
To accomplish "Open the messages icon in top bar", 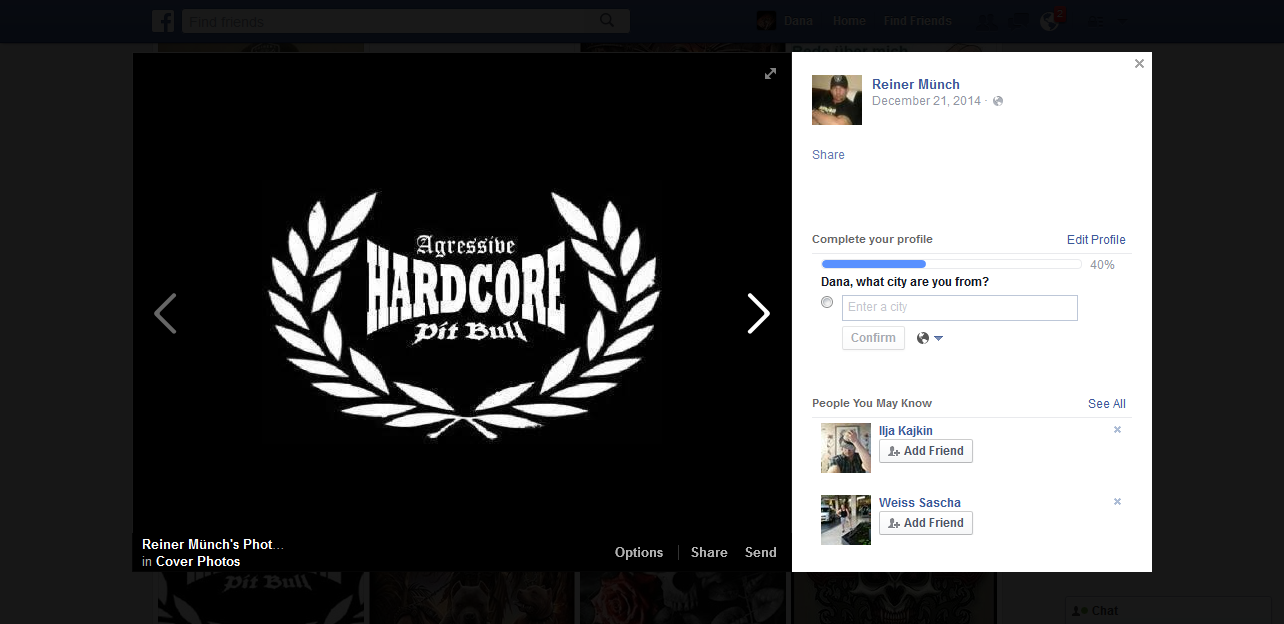I will click(x=1019, y=21).
